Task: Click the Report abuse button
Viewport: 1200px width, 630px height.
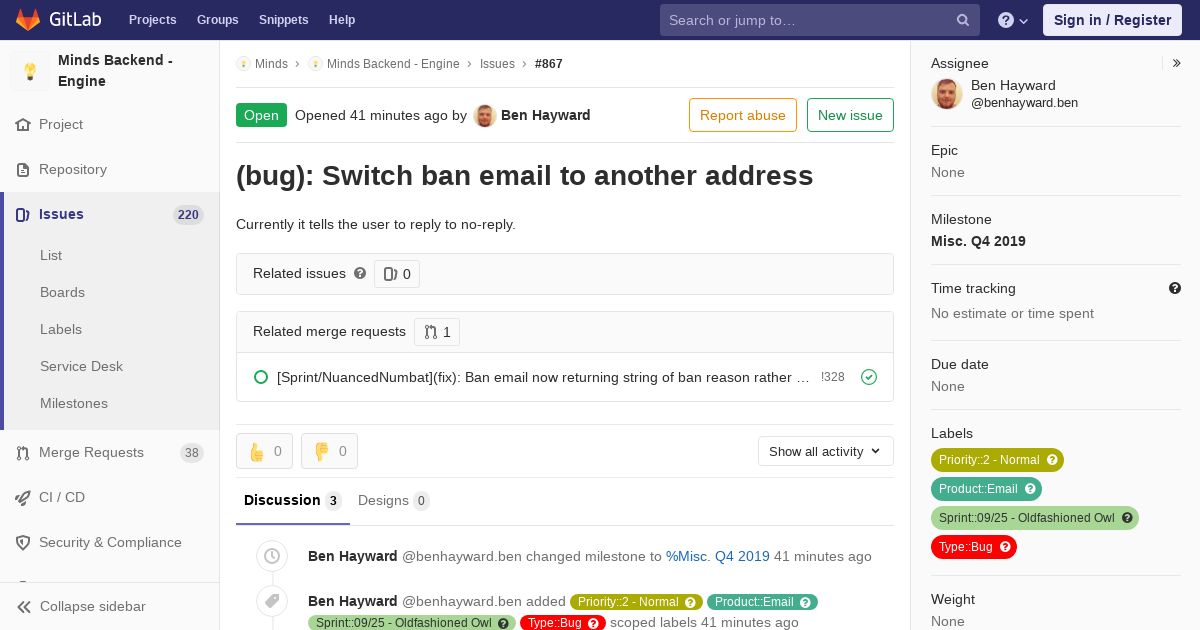Action: click(743, 115)
